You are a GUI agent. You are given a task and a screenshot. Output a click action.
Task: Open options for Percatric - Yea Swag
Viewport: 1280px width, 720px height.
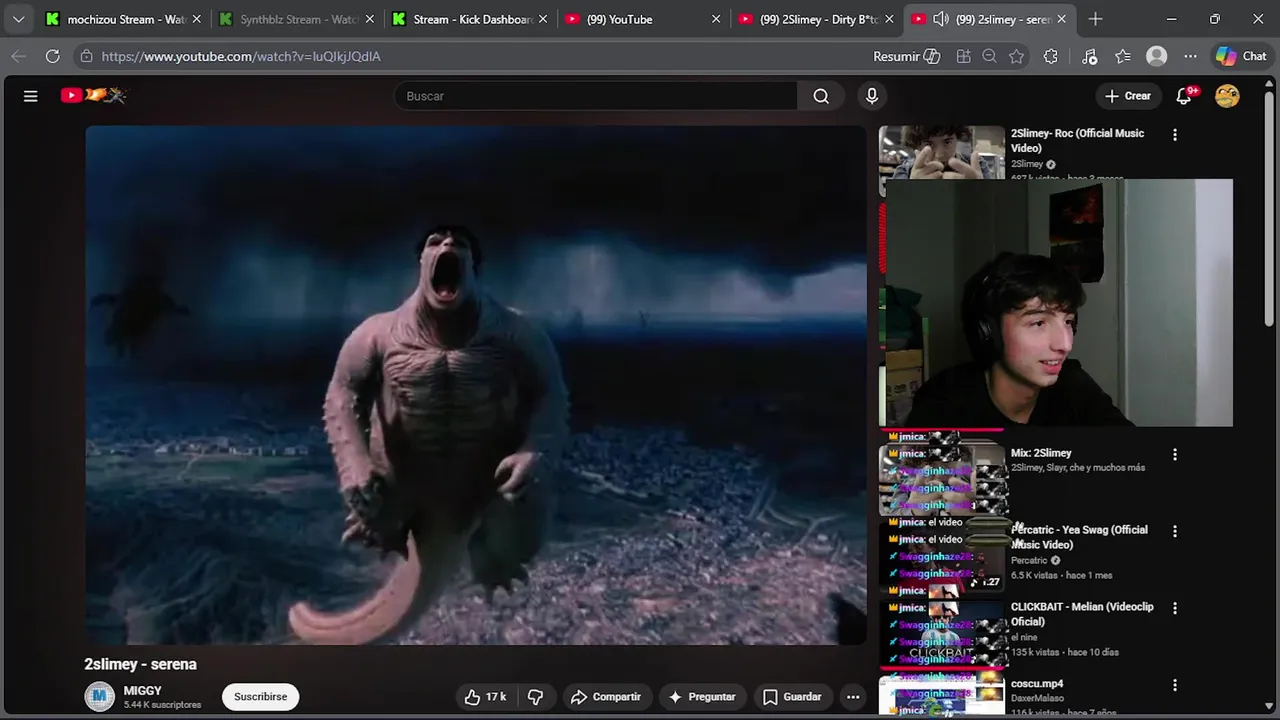[x=1175, y=531]
